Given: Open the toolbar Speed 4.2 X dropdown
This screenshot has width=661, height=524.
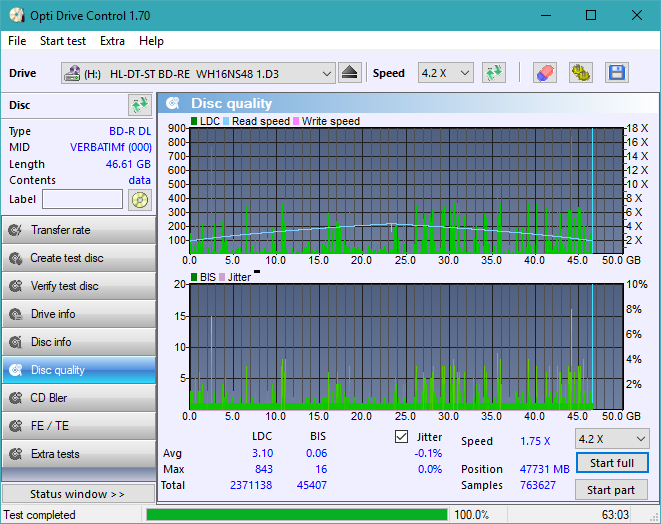Looking at the screenshot, I should tap(446, 73).
